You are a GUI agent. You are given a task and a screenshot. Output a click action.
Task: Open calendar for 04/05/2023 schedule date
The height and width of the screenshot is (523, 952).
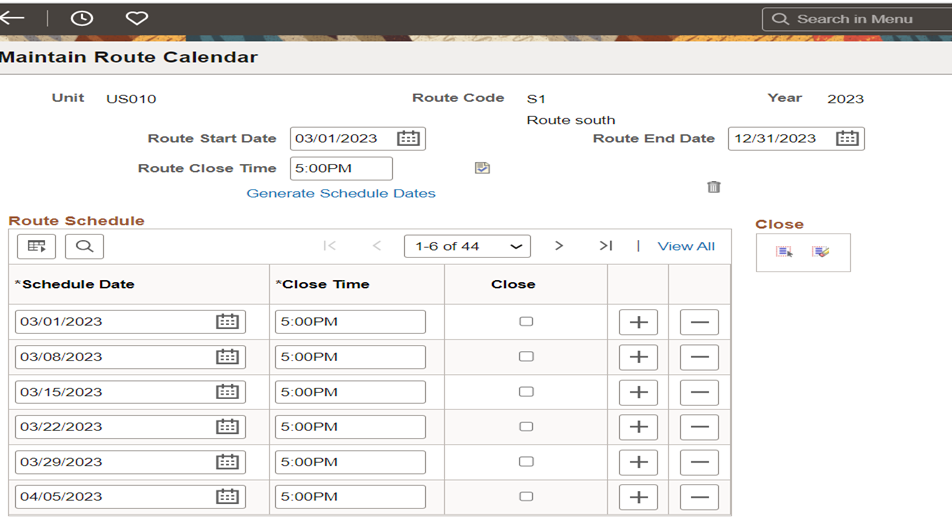(228, 496)
